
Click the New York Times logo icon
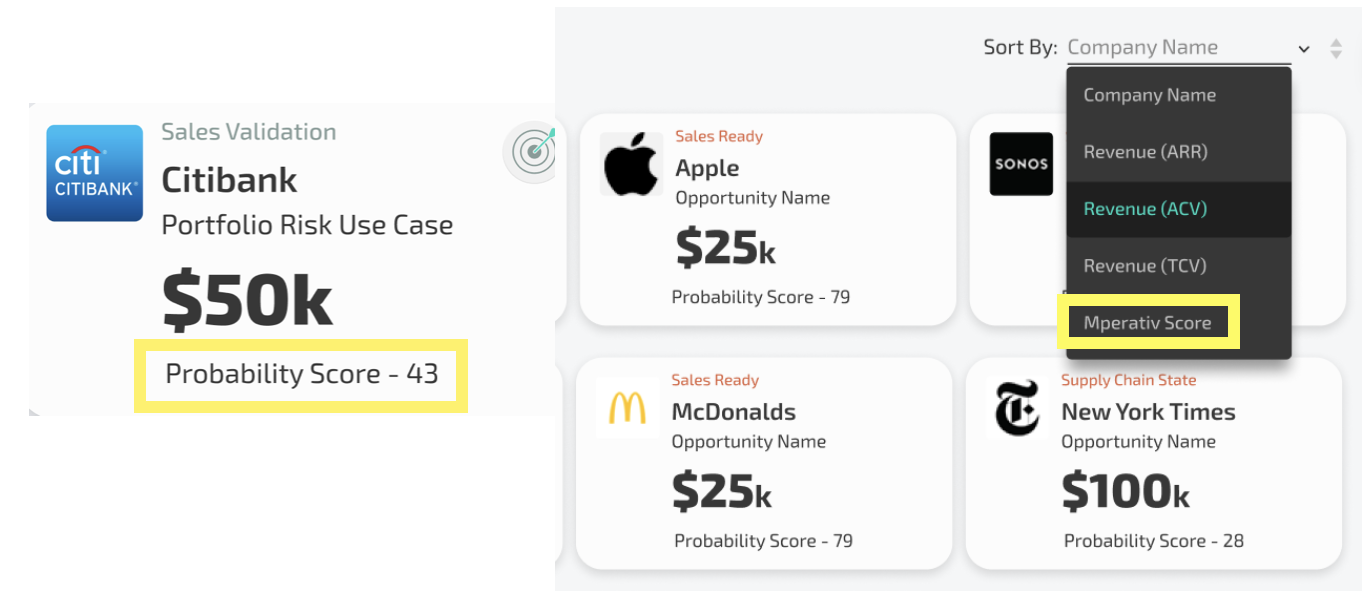1017,408
